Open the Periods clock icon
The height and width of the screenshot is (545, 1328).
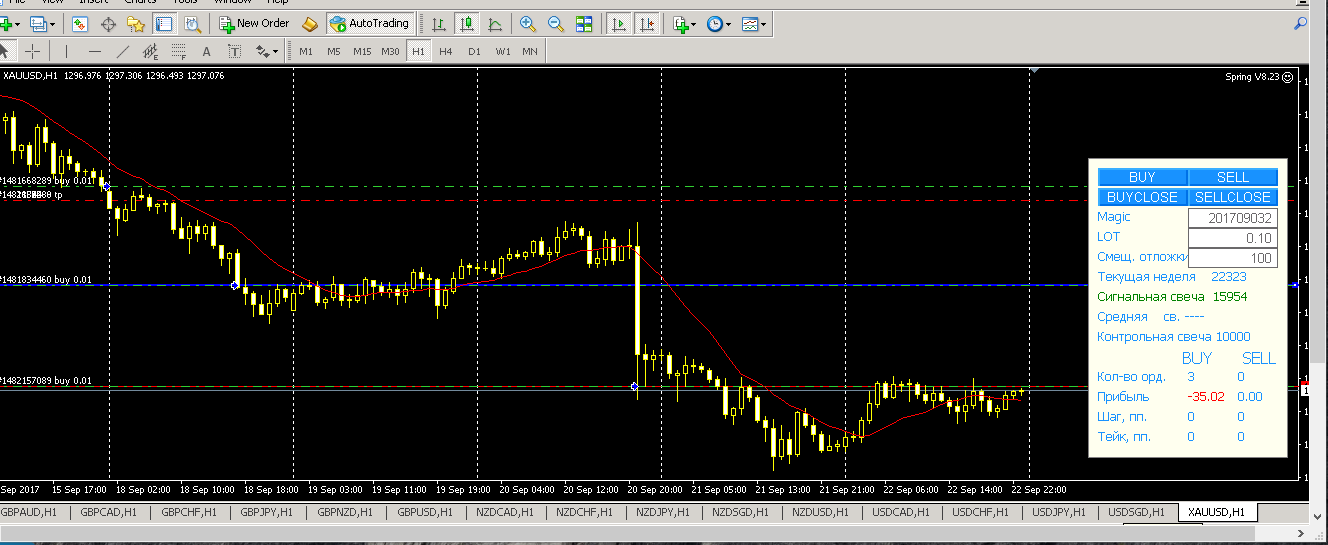coord(714,23)
